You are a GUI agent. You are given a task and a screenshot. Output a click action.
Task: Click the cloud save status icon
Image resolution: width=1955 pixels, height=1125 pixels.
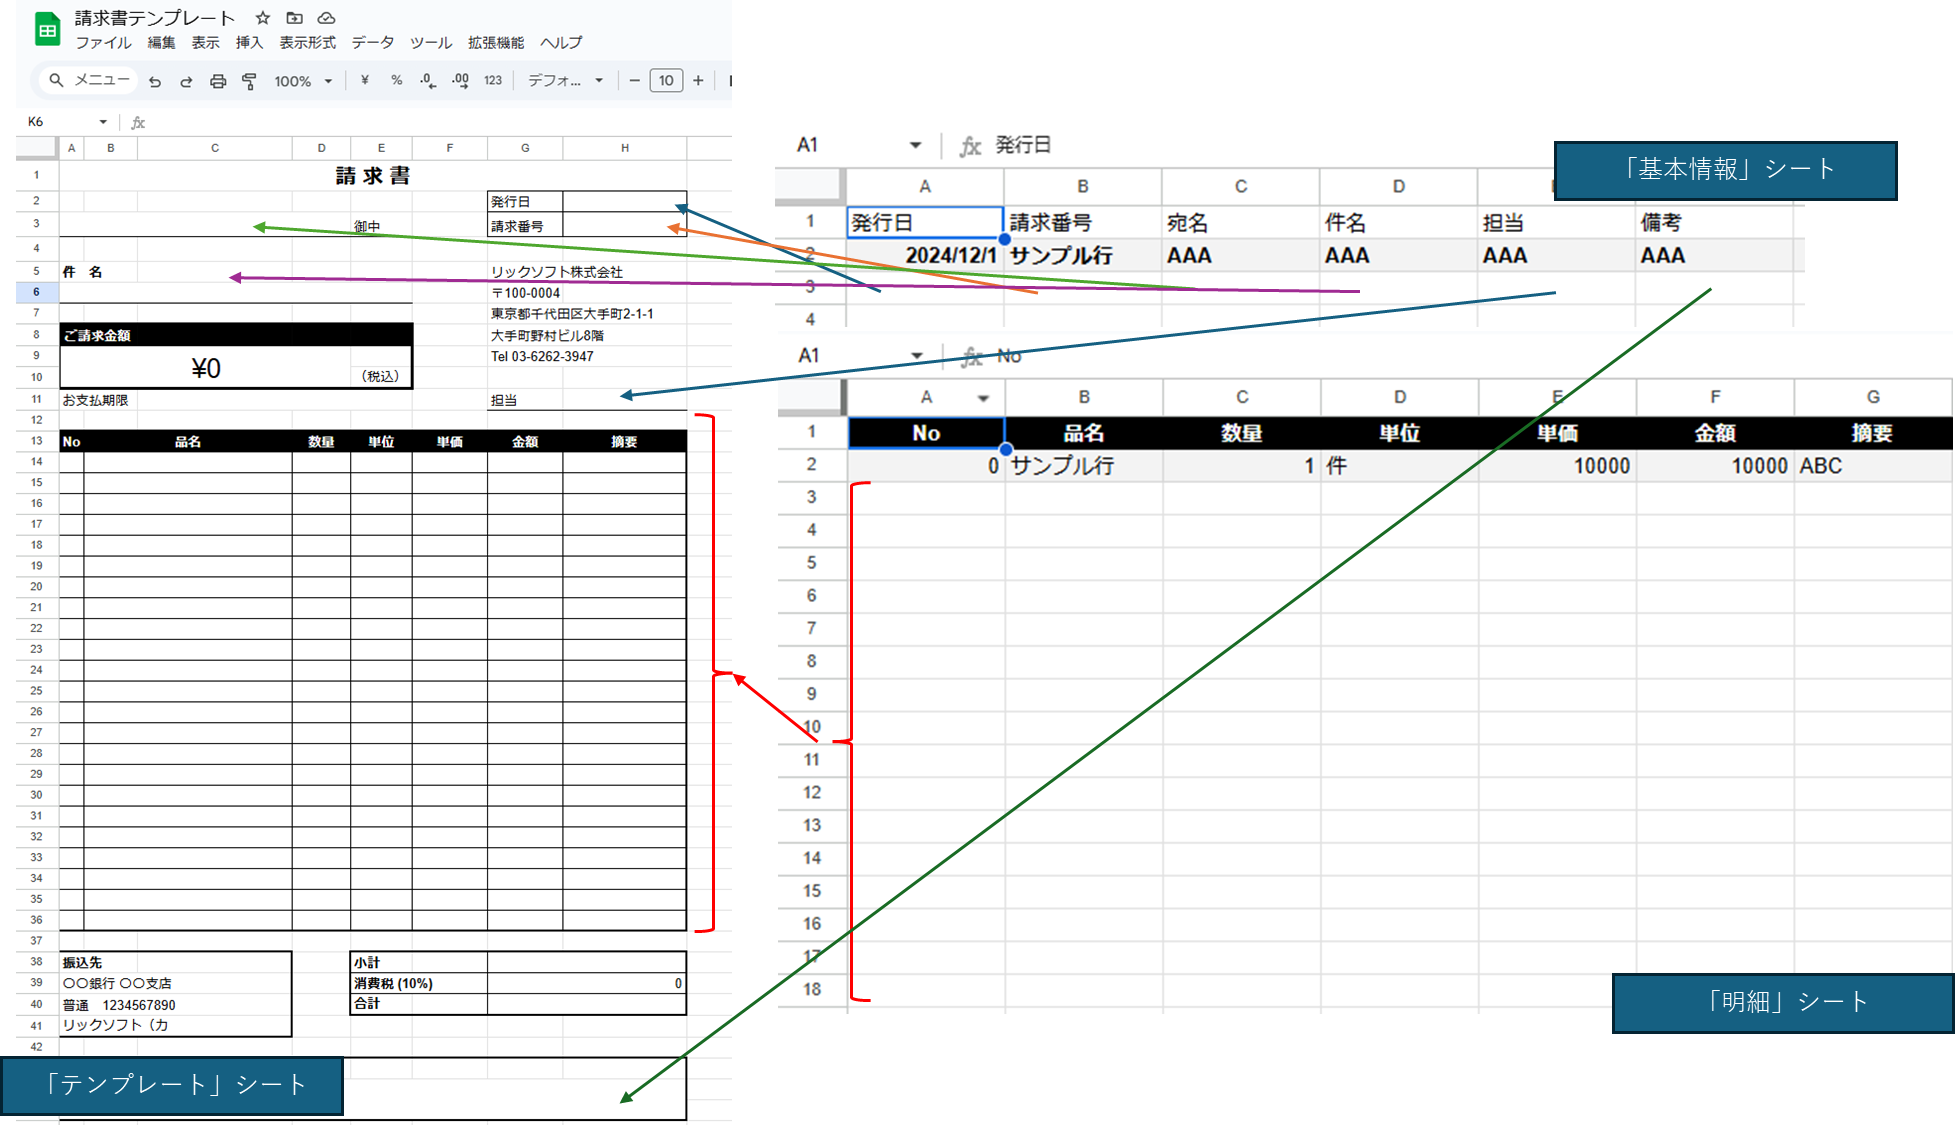[x=326, y=18]
